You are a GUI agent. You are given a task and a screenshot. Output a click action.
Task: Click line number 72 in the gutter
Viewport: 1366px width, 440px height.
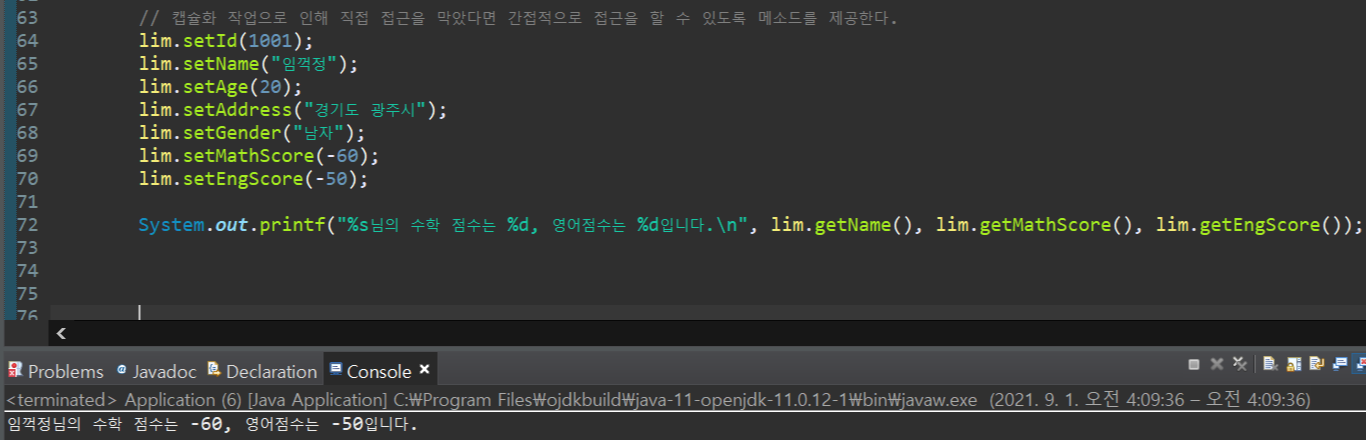point(28,225)
